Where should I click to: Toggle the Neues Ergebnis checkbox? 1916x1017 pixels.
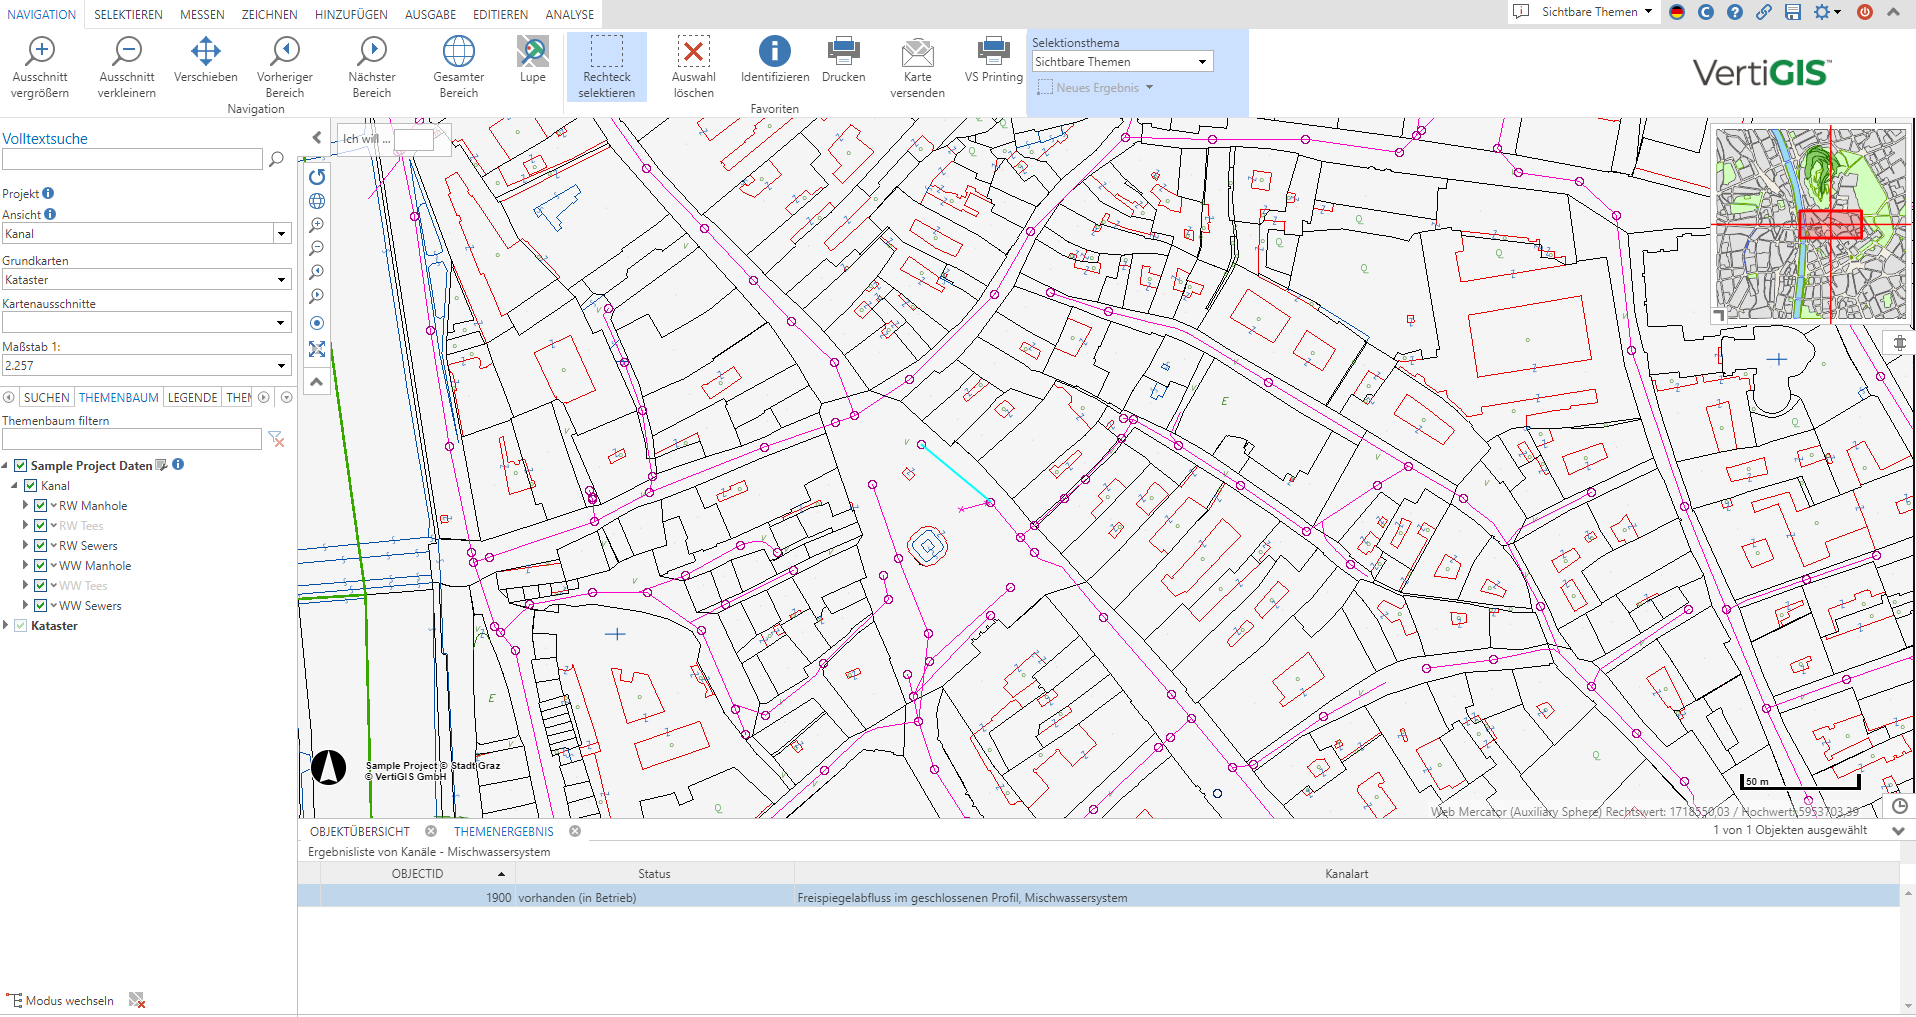coord(1046,88)
